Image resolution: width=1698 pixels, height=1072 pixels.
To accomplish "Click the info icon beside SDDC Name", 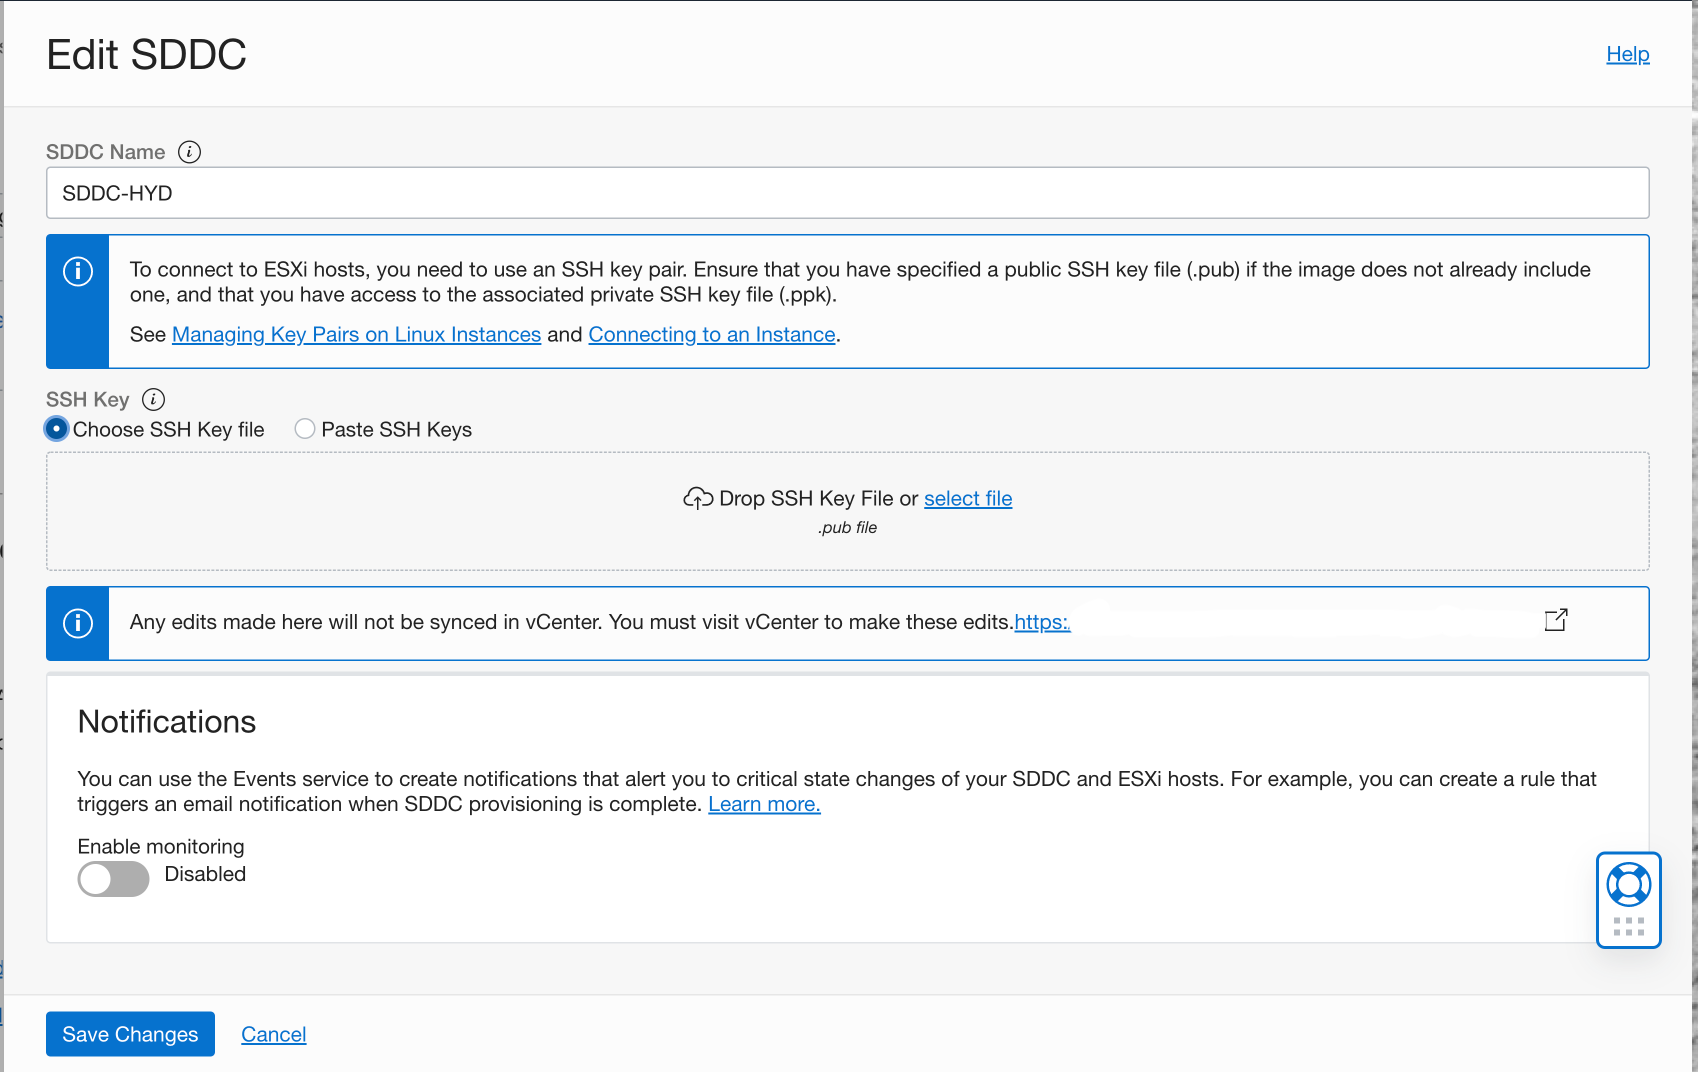I will 189,151.
